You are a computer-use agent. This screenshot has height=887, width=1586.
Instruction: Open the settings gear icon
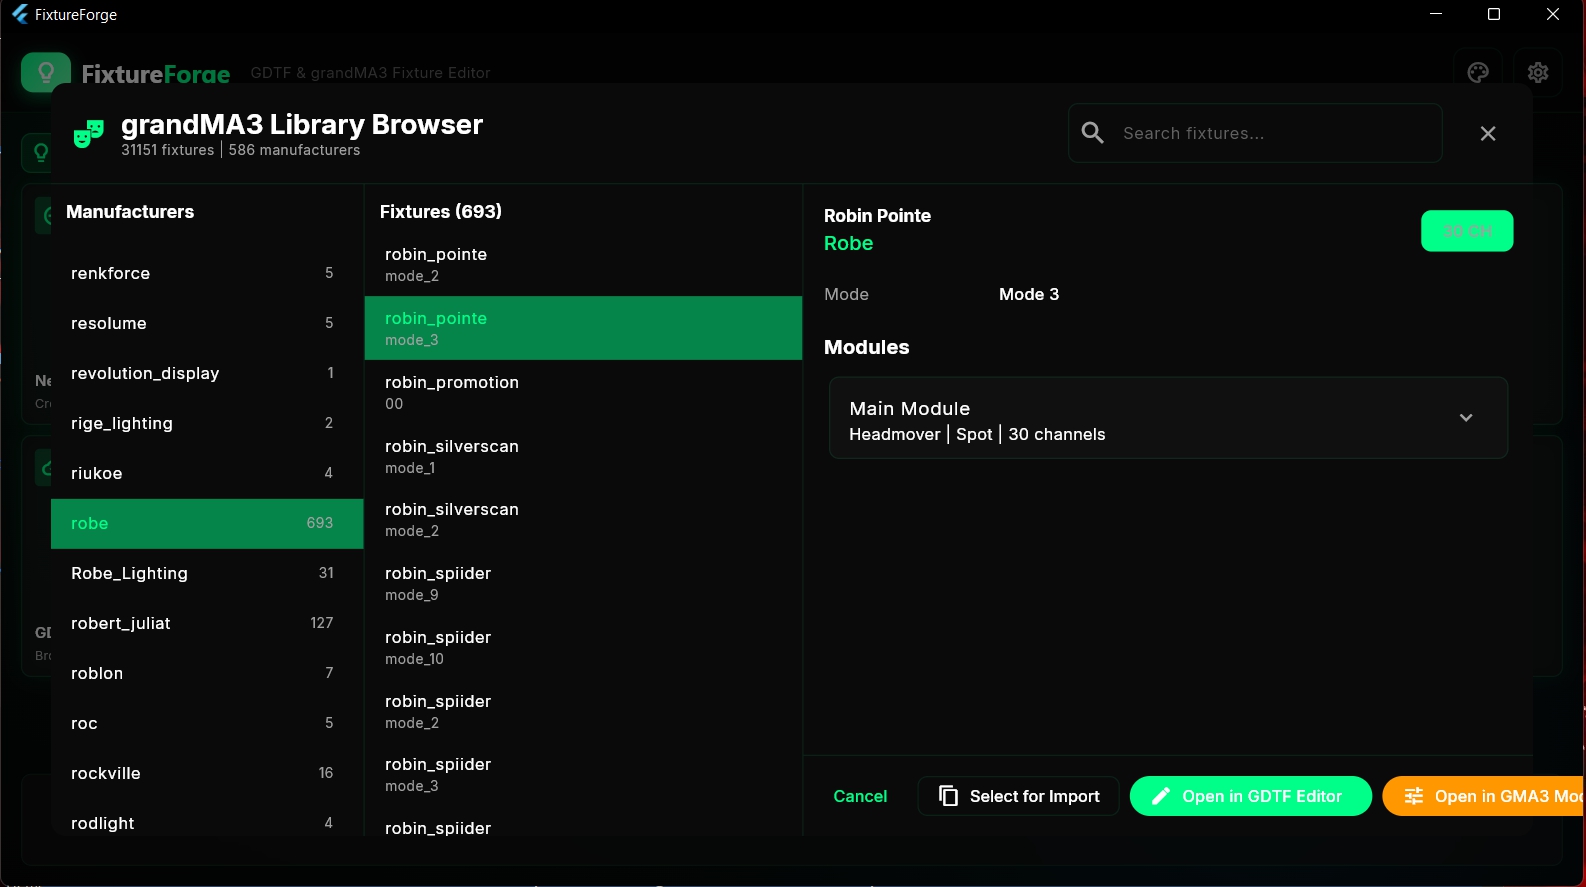point(1538,72)
